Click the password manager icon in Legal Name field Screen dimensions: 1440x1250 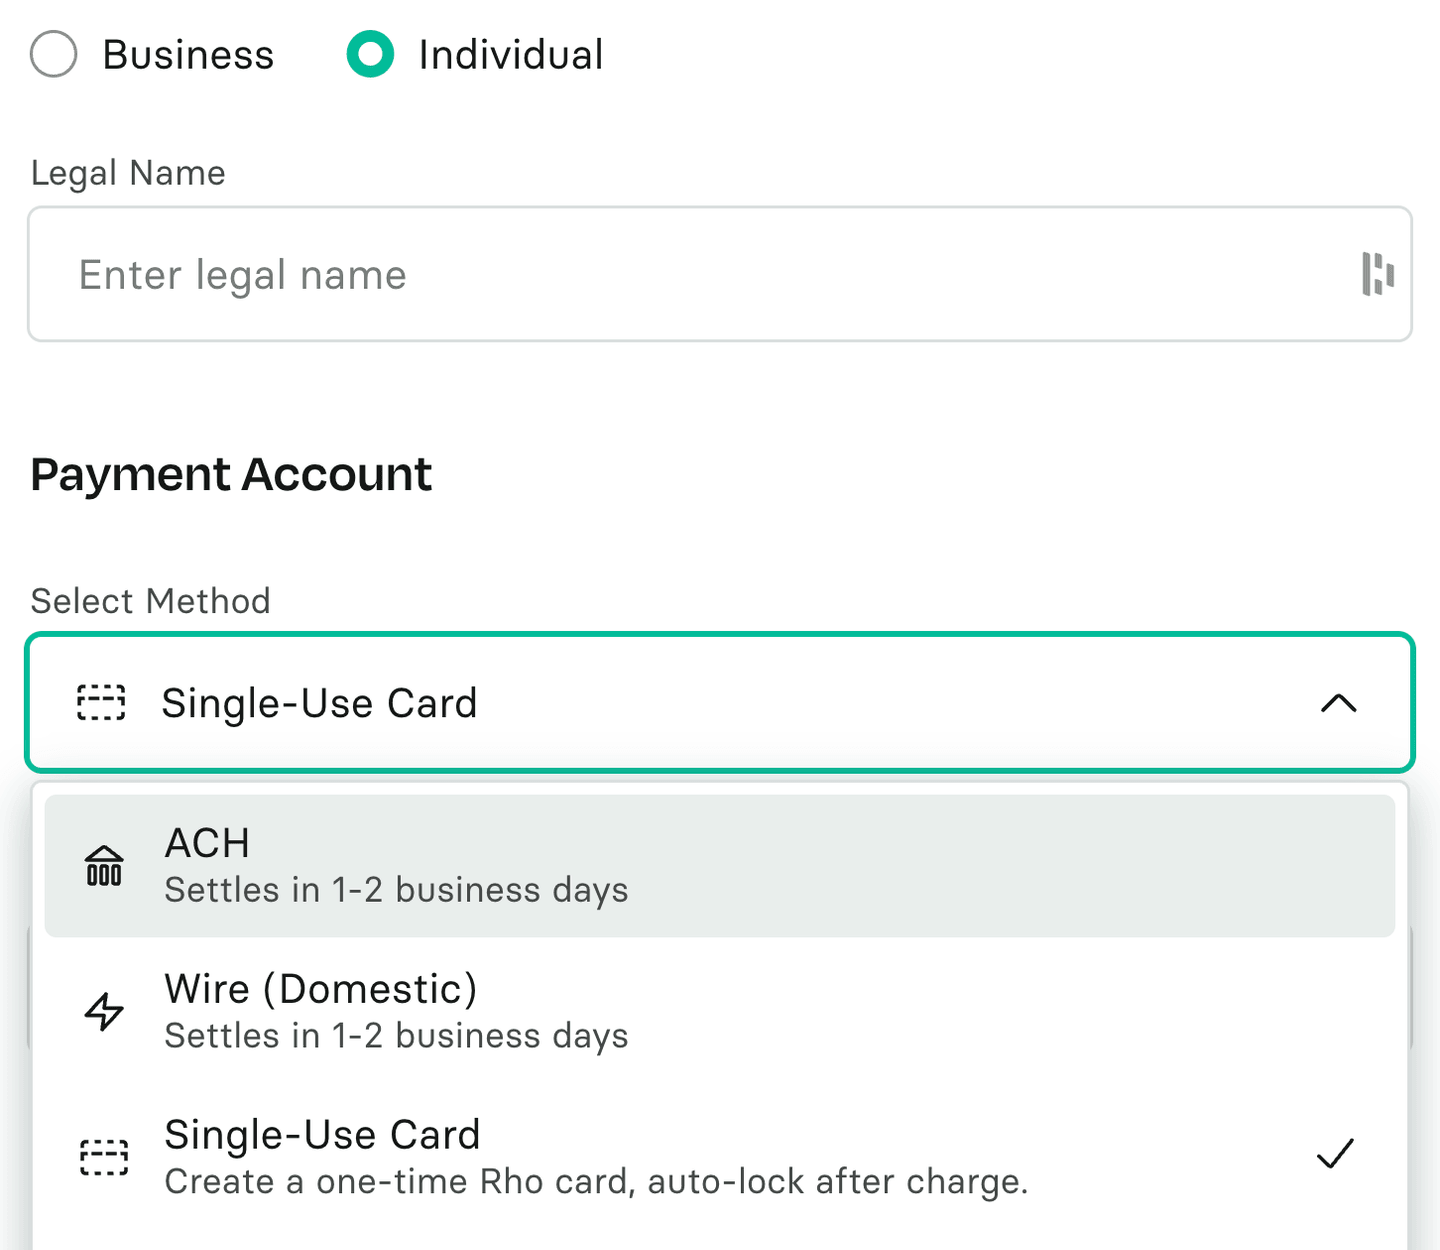point(1377,274)
